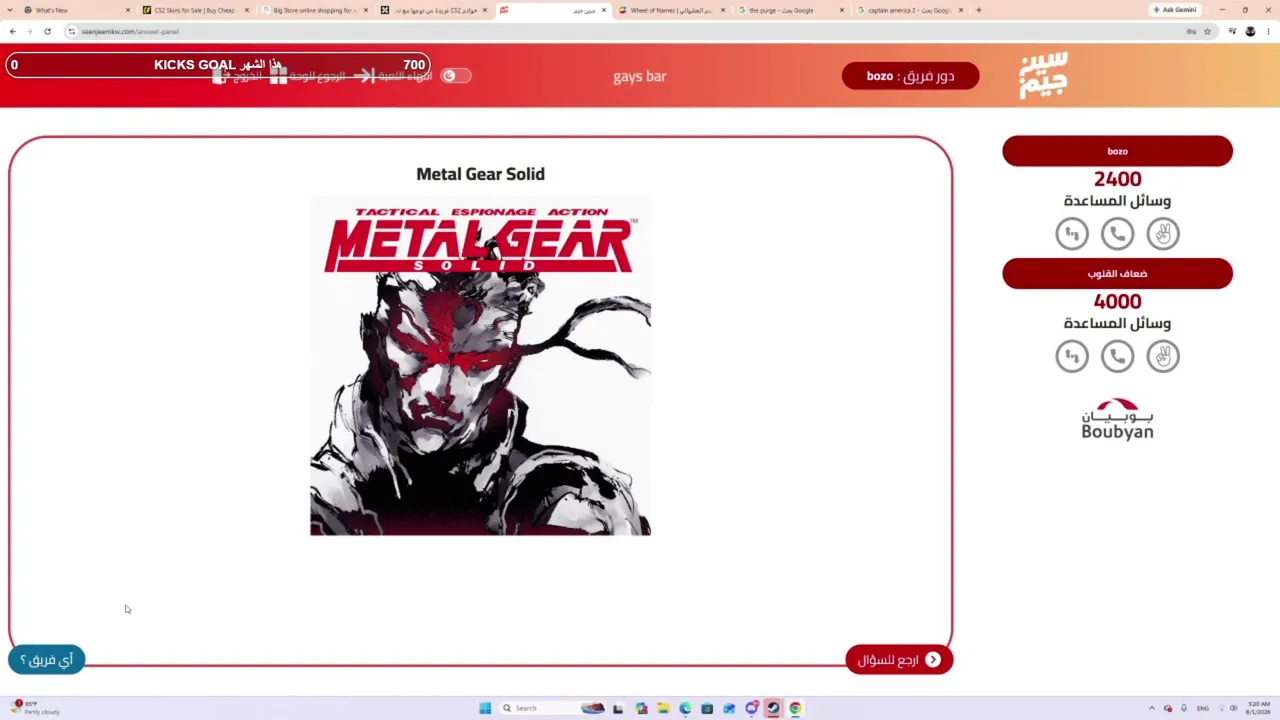Click the Ask Gemini button
The height and width of the screenshot is (720, 1280).
coord(1175,10)
